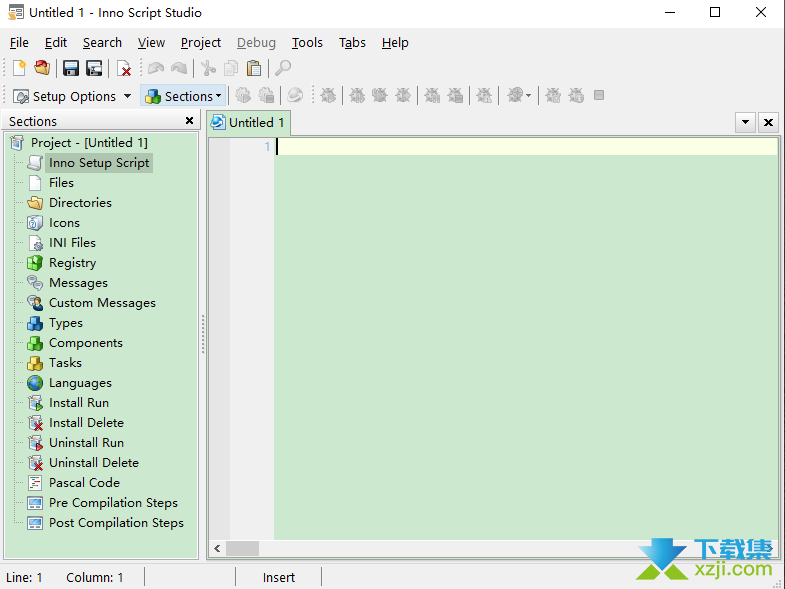Open the Help menu
Viewport: 785px width, 589px height.
tap(395, 43)
